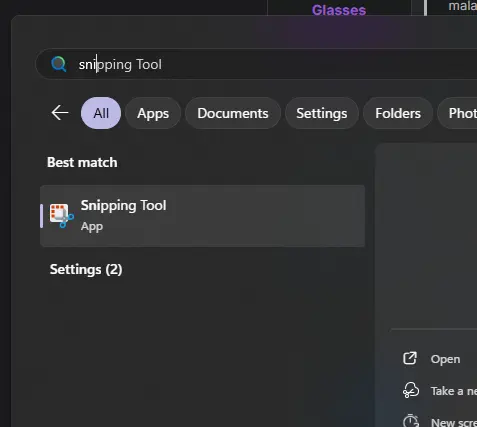Expand the Settings (2) results group
The width and height of the screenshot is (477, 427).
[86, 269]
